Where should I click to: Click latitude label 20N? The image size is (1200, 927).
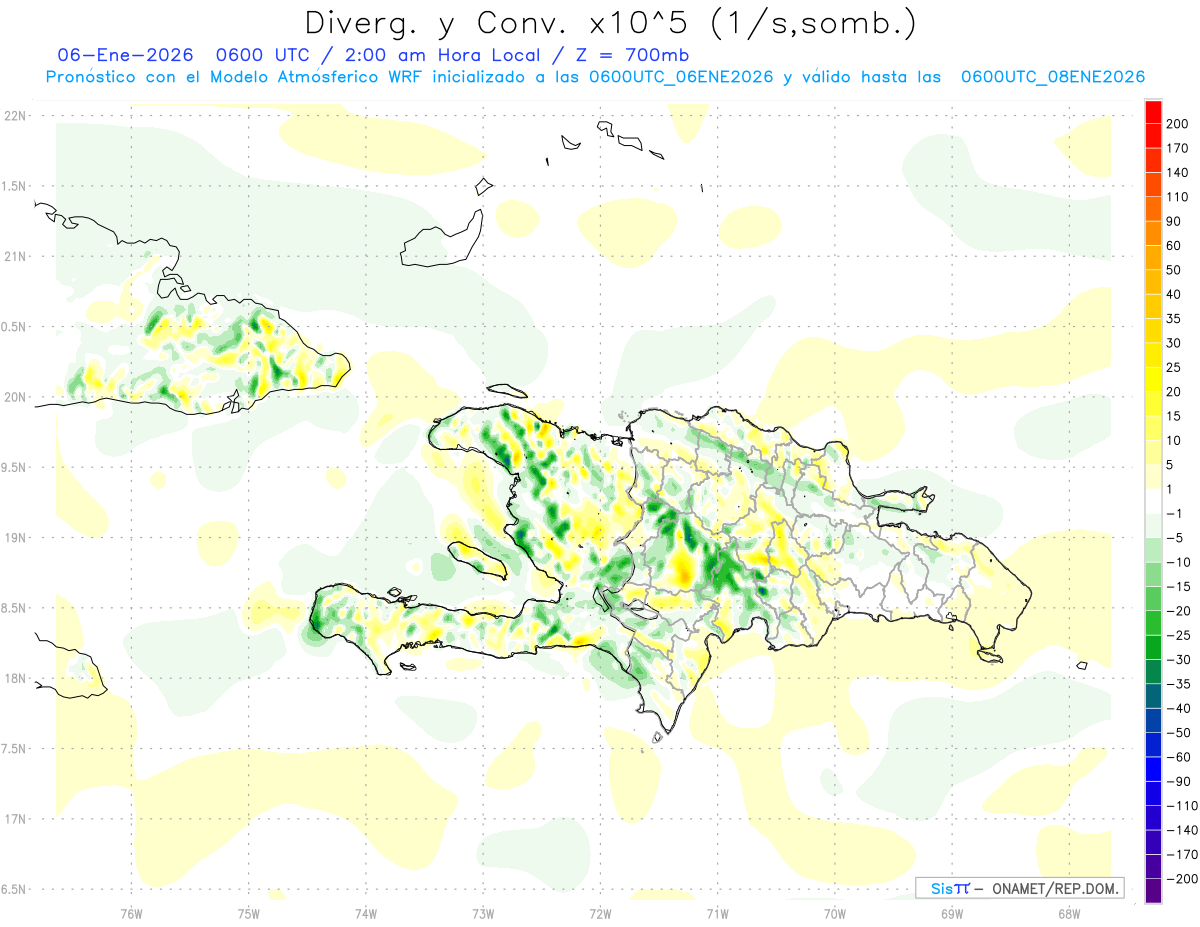point(15,397)
